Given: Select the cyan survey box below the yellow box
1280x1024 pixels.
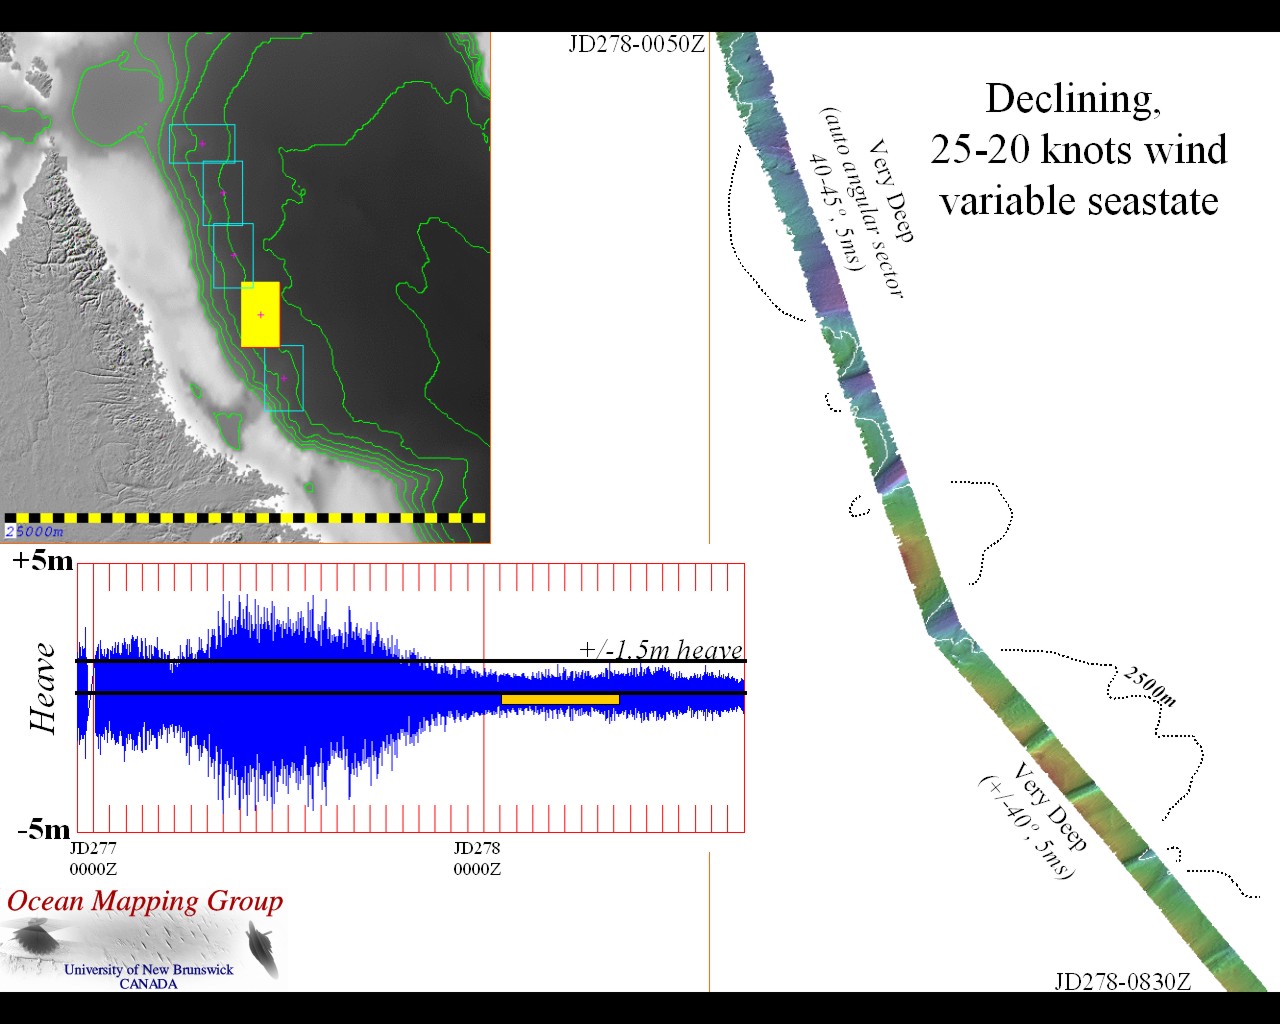Looking at the screenshot, I should coord(284,379).
